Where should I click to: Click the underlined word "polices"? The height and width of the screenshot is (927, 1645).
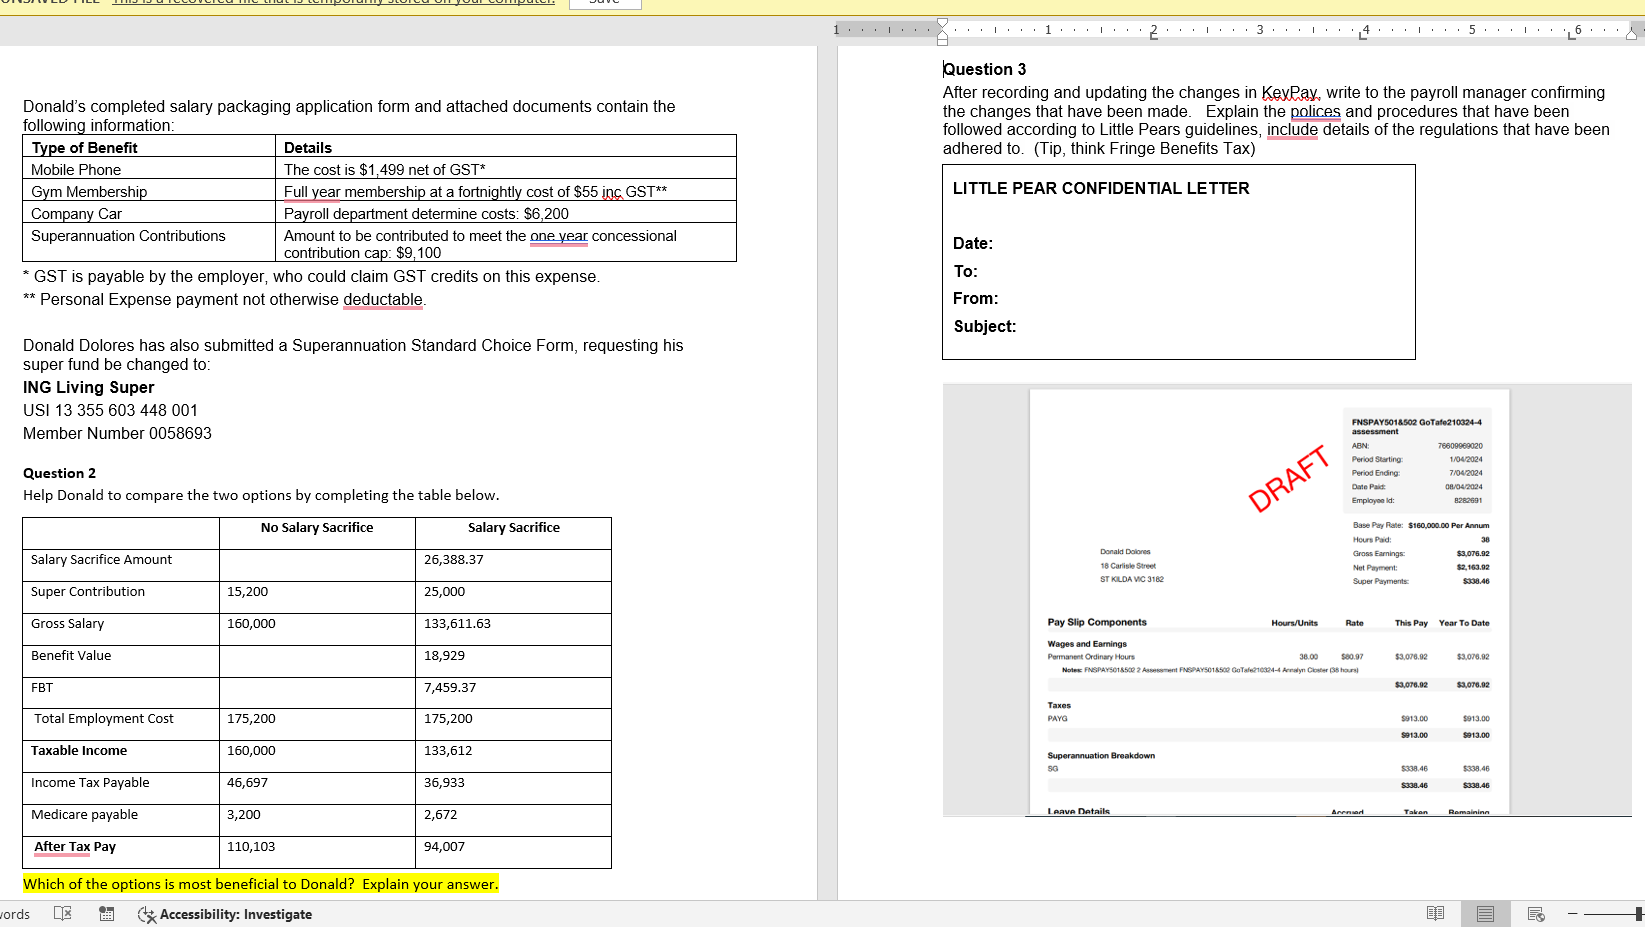1315,111
